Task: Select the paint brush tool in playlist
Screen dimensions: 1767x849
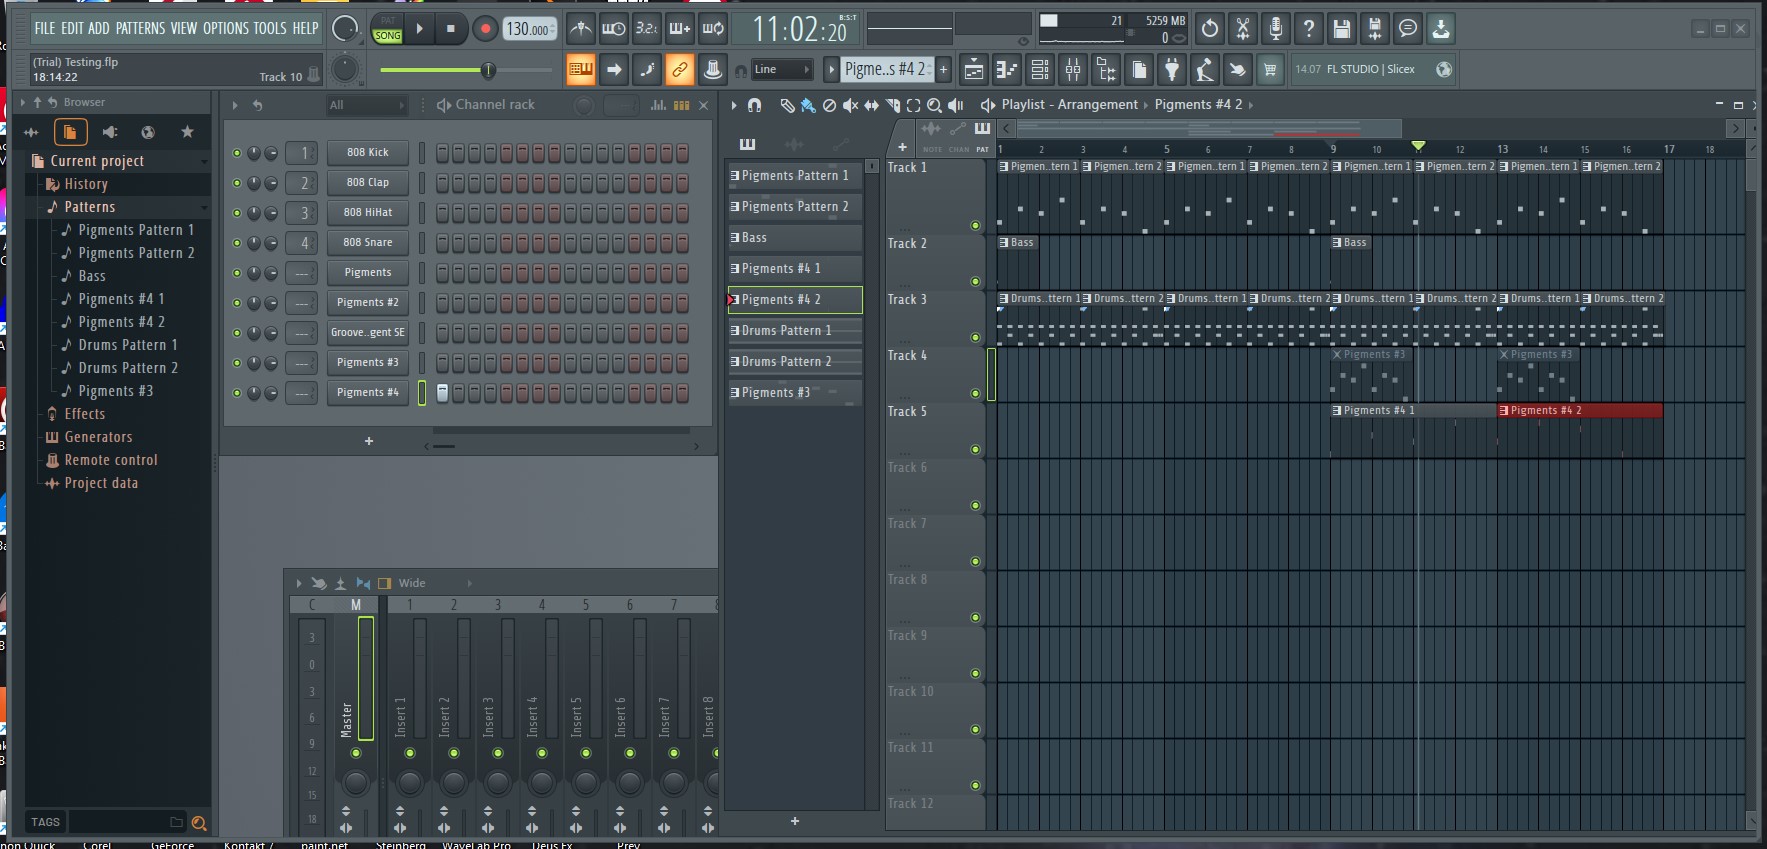Action: (x=807, y=105)
